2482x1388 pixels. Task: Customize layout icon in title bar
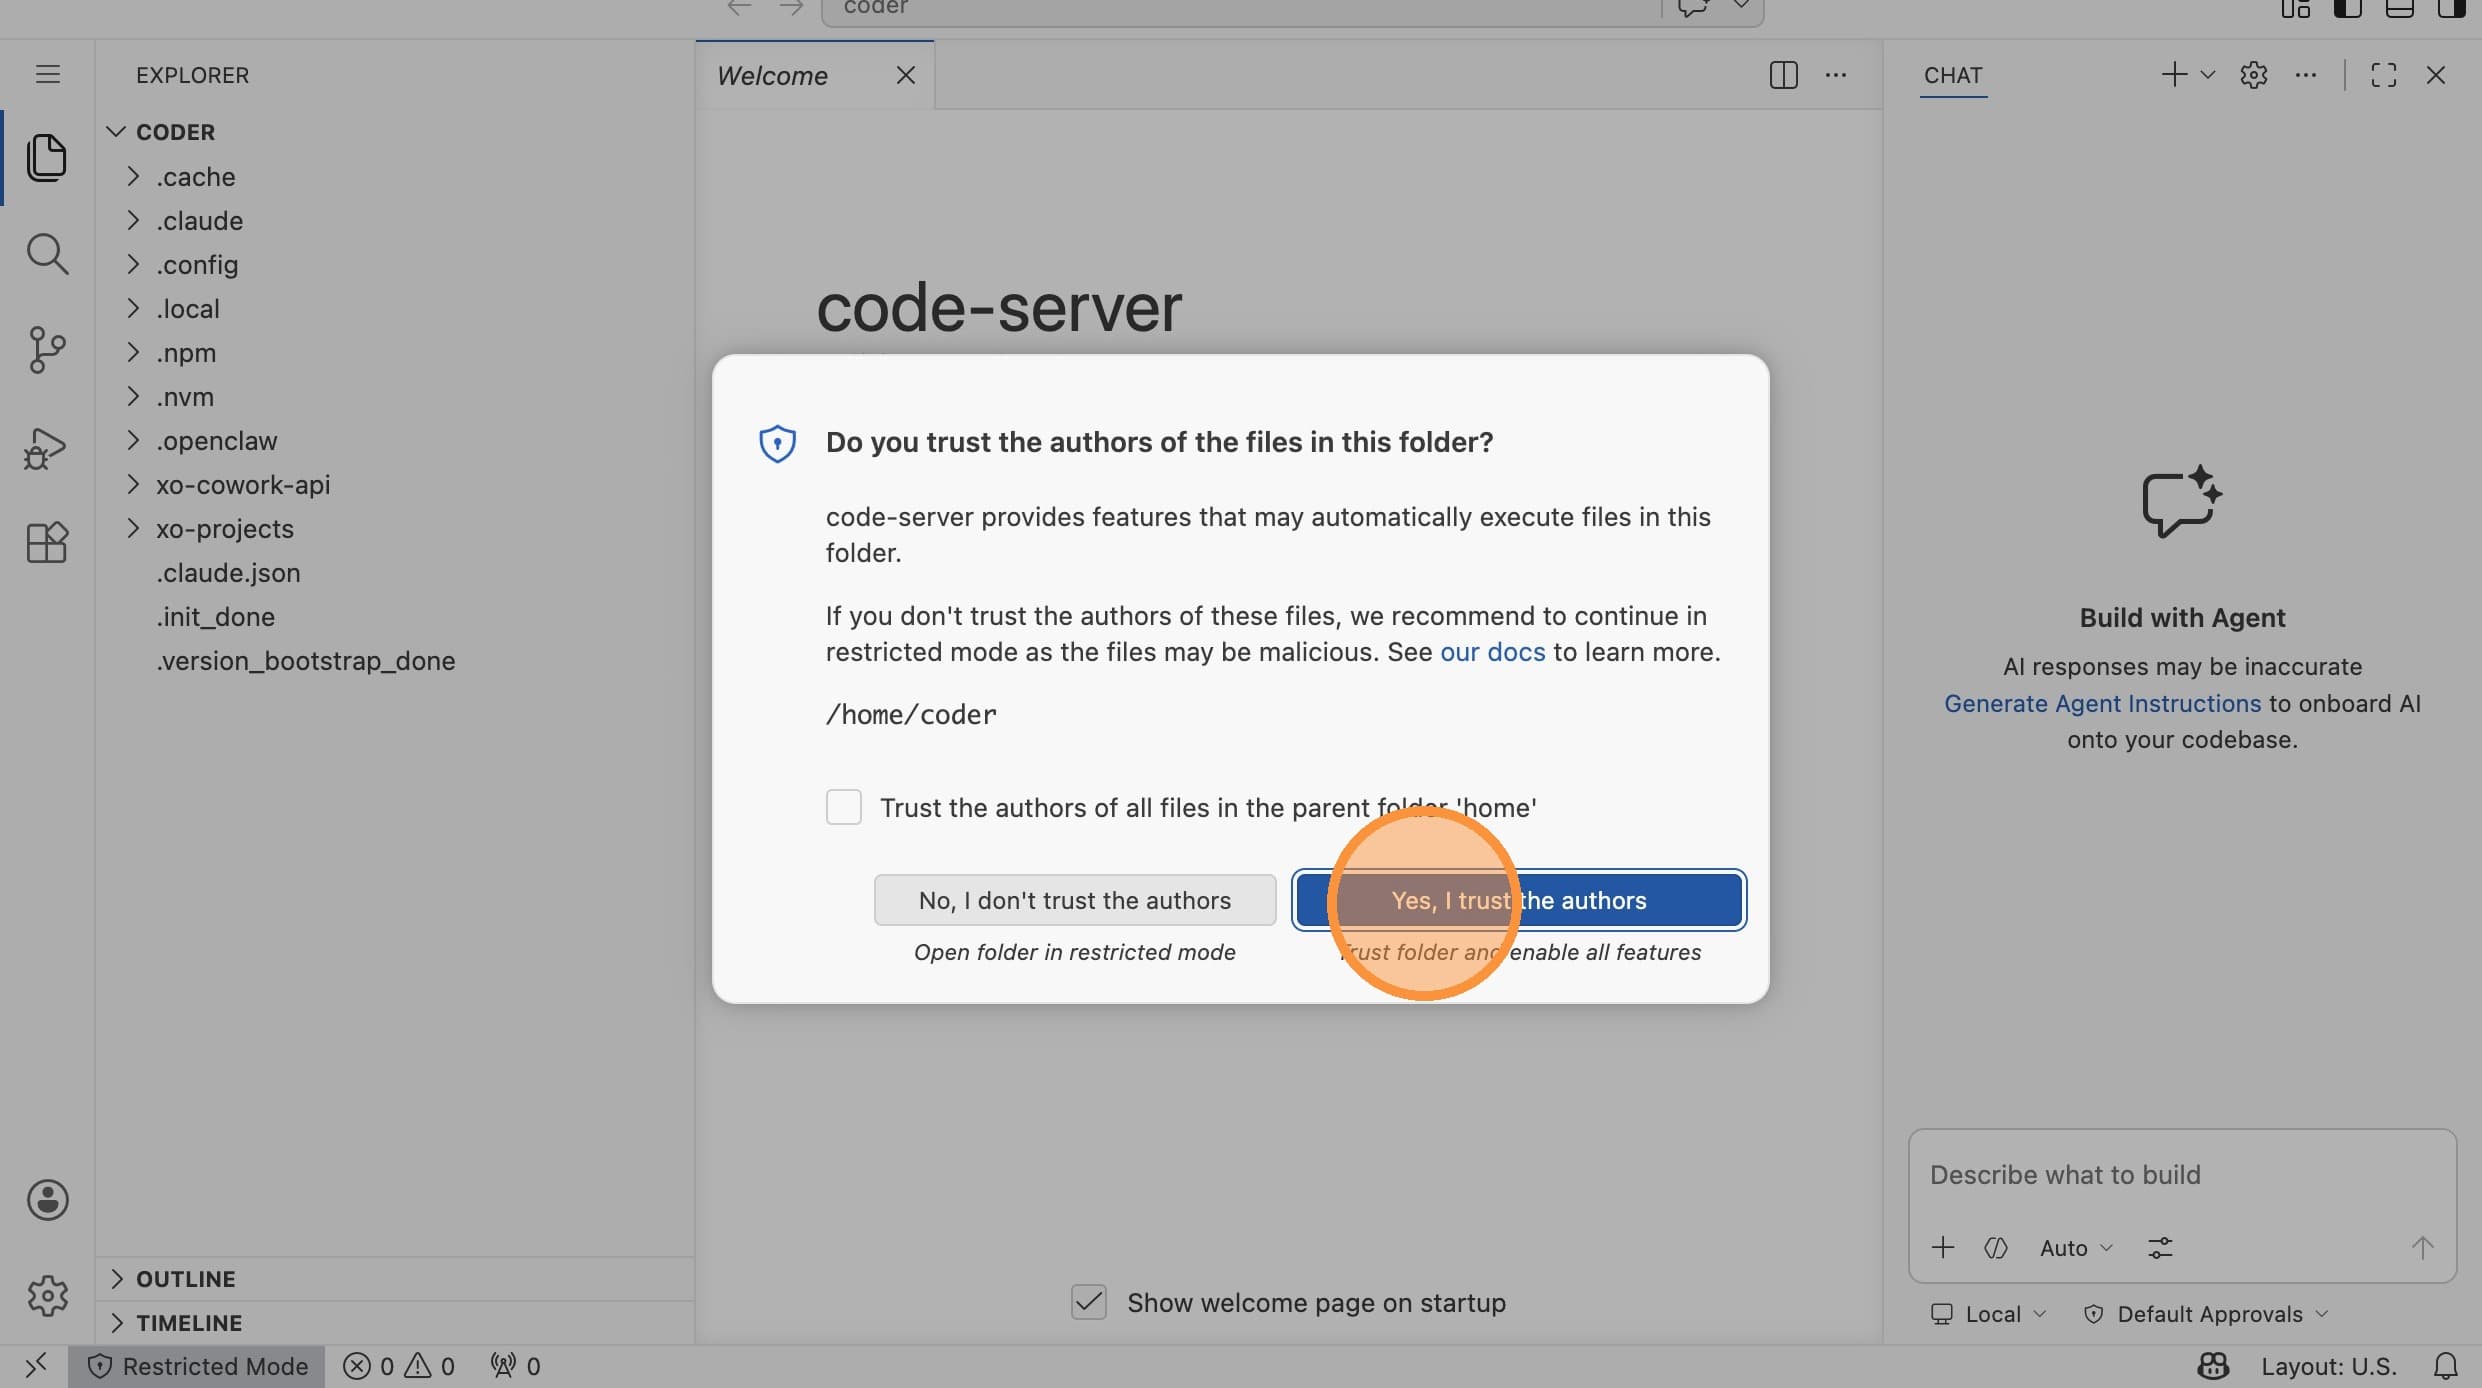coord(2295,8)
